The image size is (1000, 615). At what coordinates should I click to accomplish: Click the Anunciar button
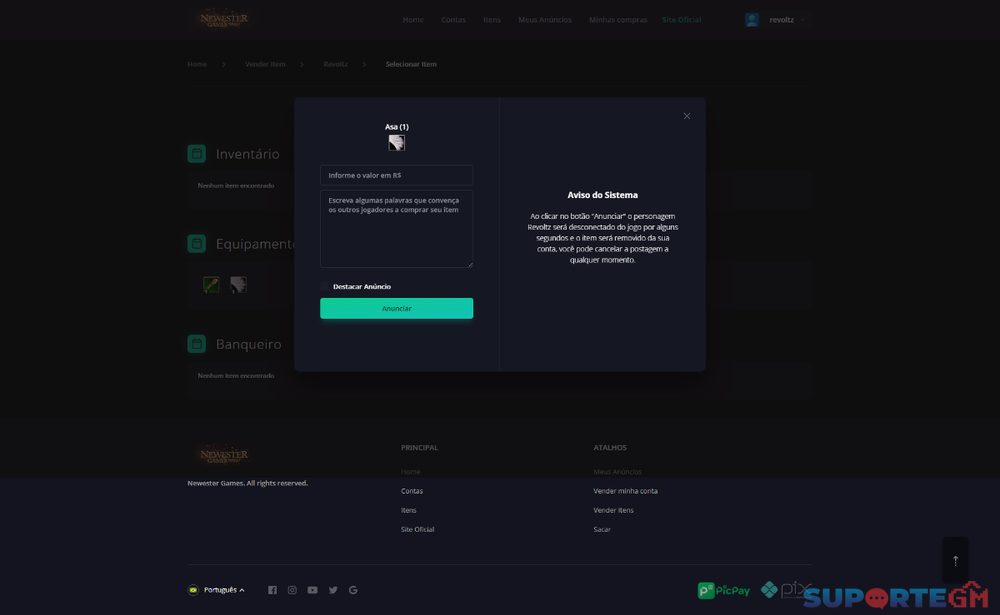click(397, 308)
